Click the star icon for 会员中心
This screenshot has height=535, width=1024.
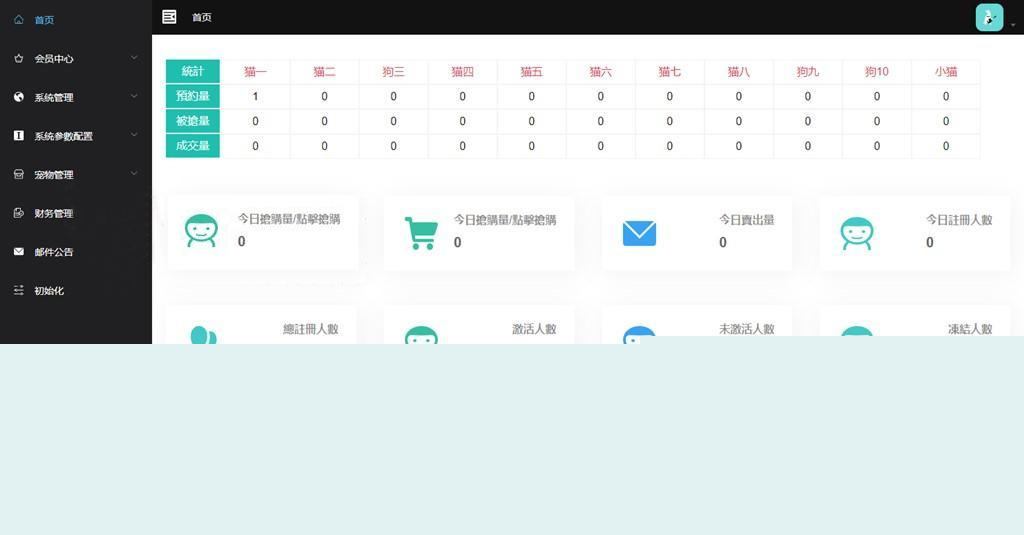(x=19, y=59)
